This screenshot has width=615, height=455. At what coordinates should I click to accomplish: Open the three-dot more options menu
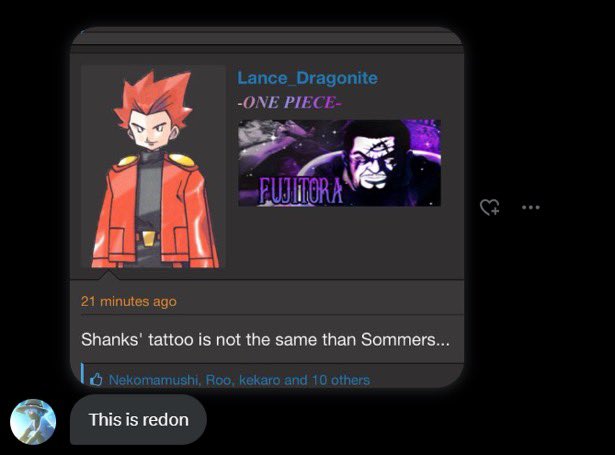pyautogui.click(x=531, y=207)
